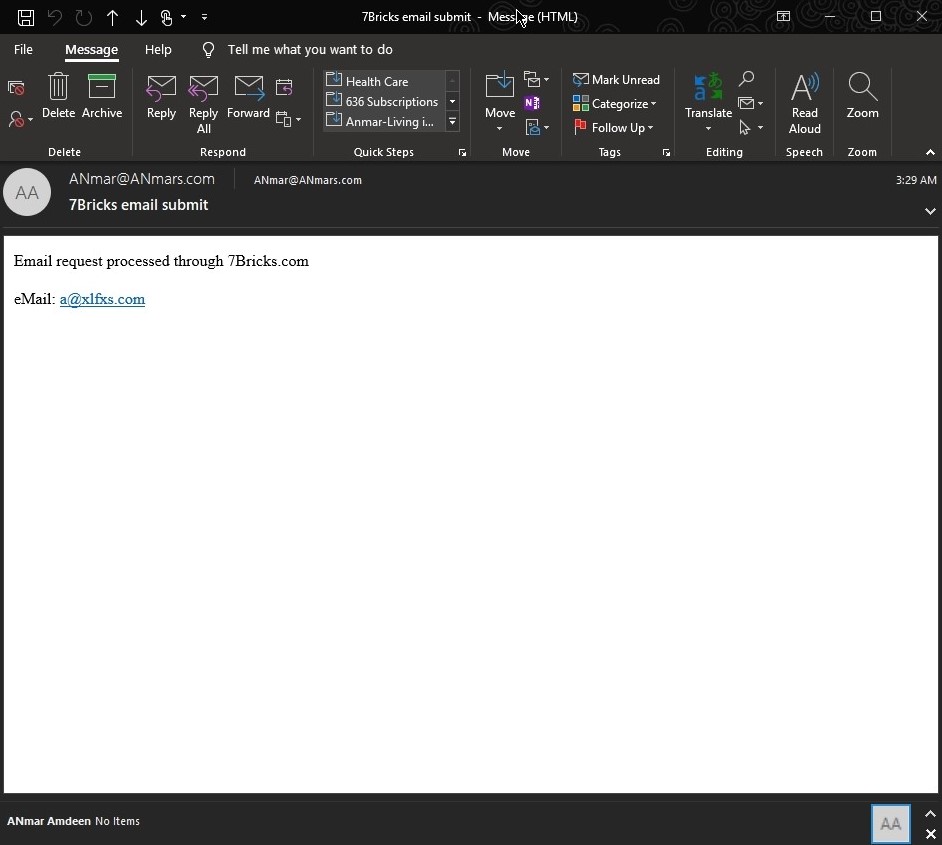Open the File menu

pos(23,50)
